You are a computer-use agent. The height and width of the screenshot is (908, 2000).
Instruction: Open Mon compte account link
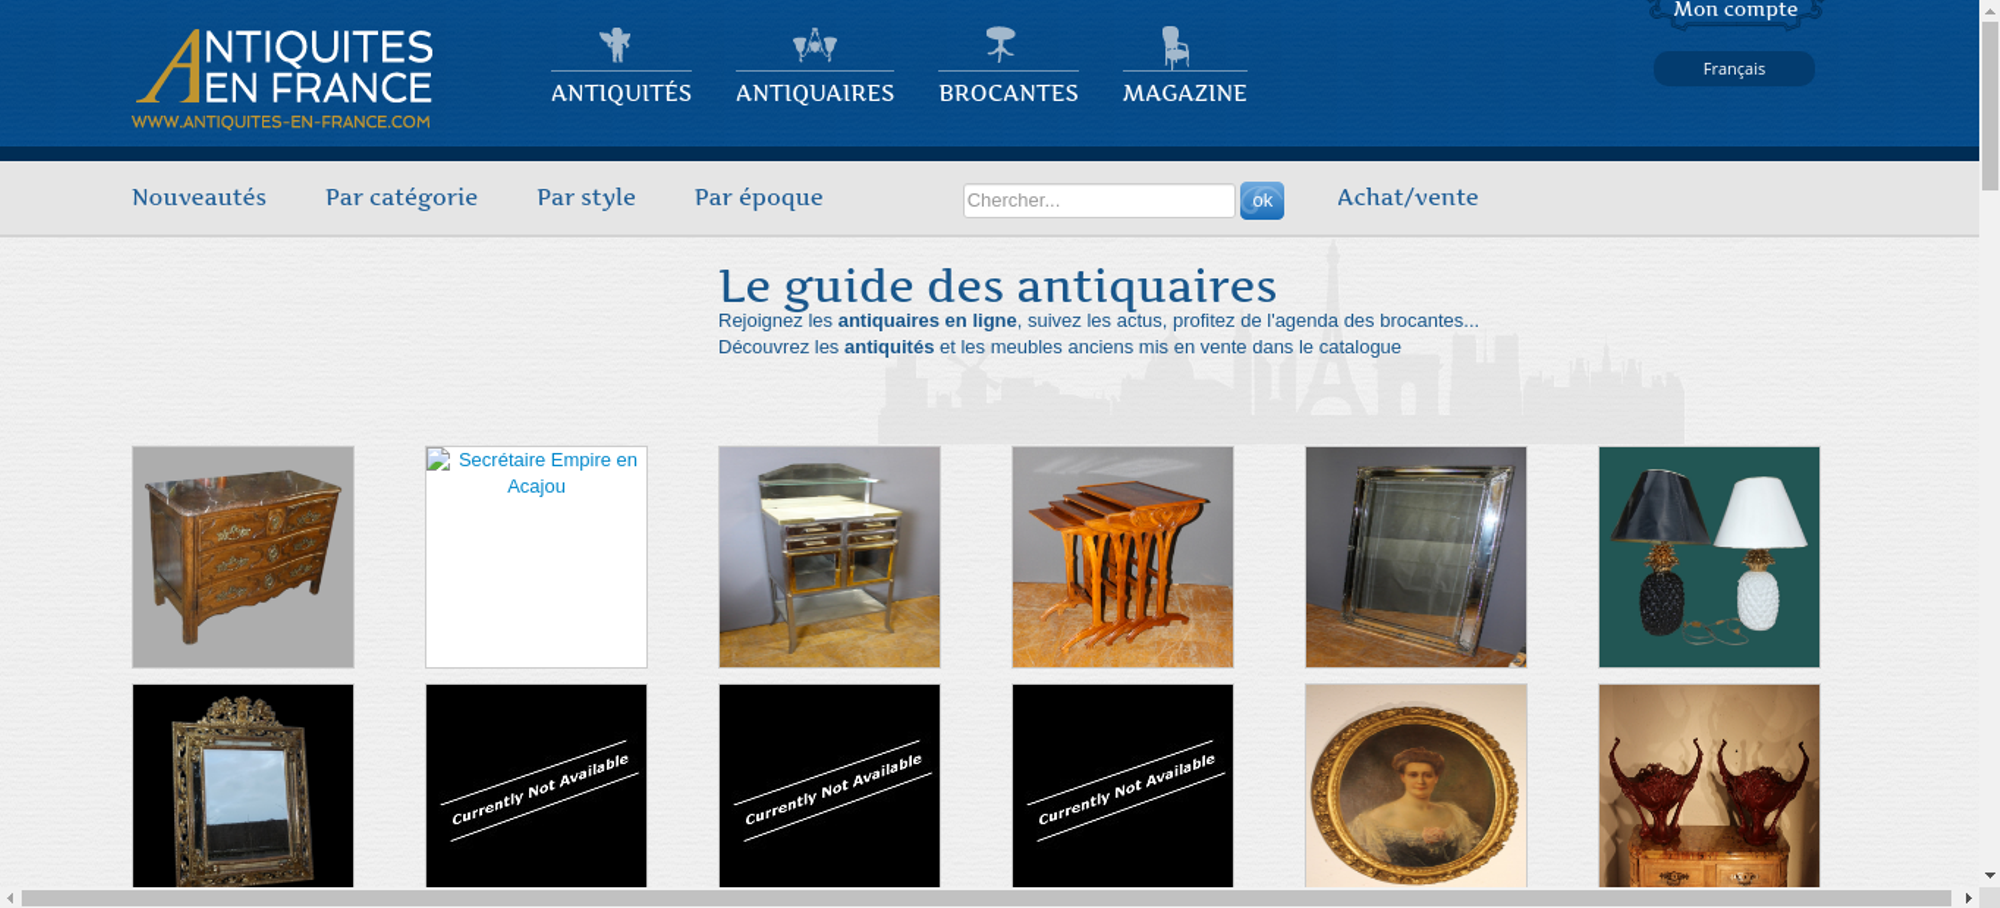coord(1735,11)
